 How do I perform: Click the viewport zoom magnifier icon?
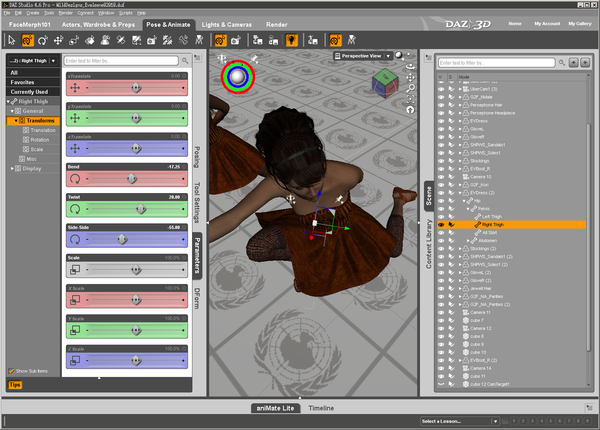click(410, 88)
